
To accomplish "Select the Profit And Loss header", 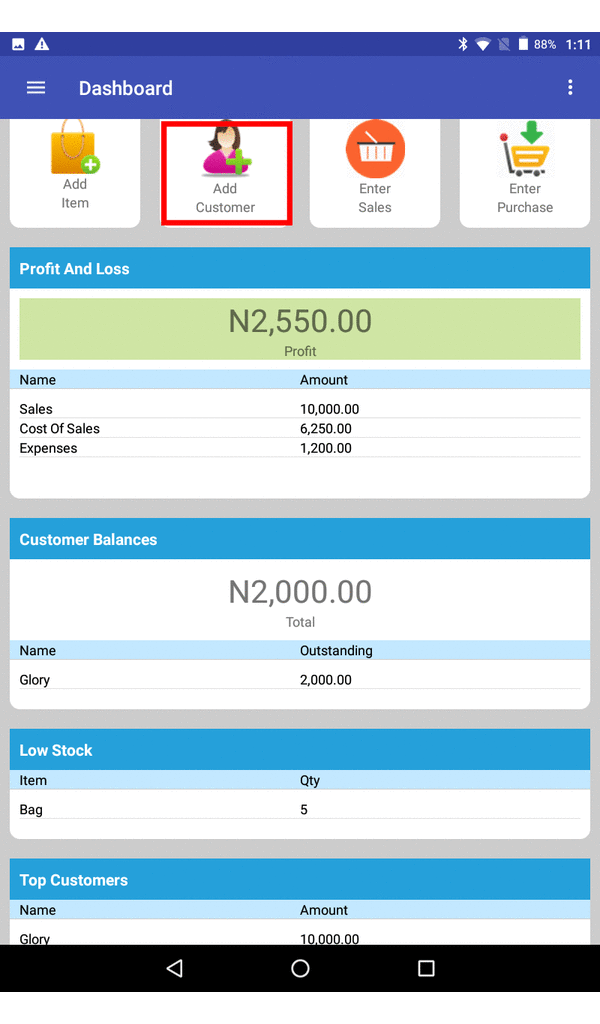I will pos(300,268).
